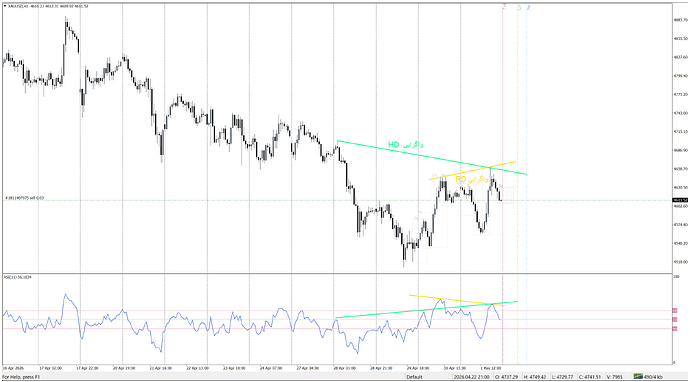Image resolution: width=690 pixels, height=382 pixels.
Task: Select the yellow RD trendline on price chart
Action: point(472,171)
